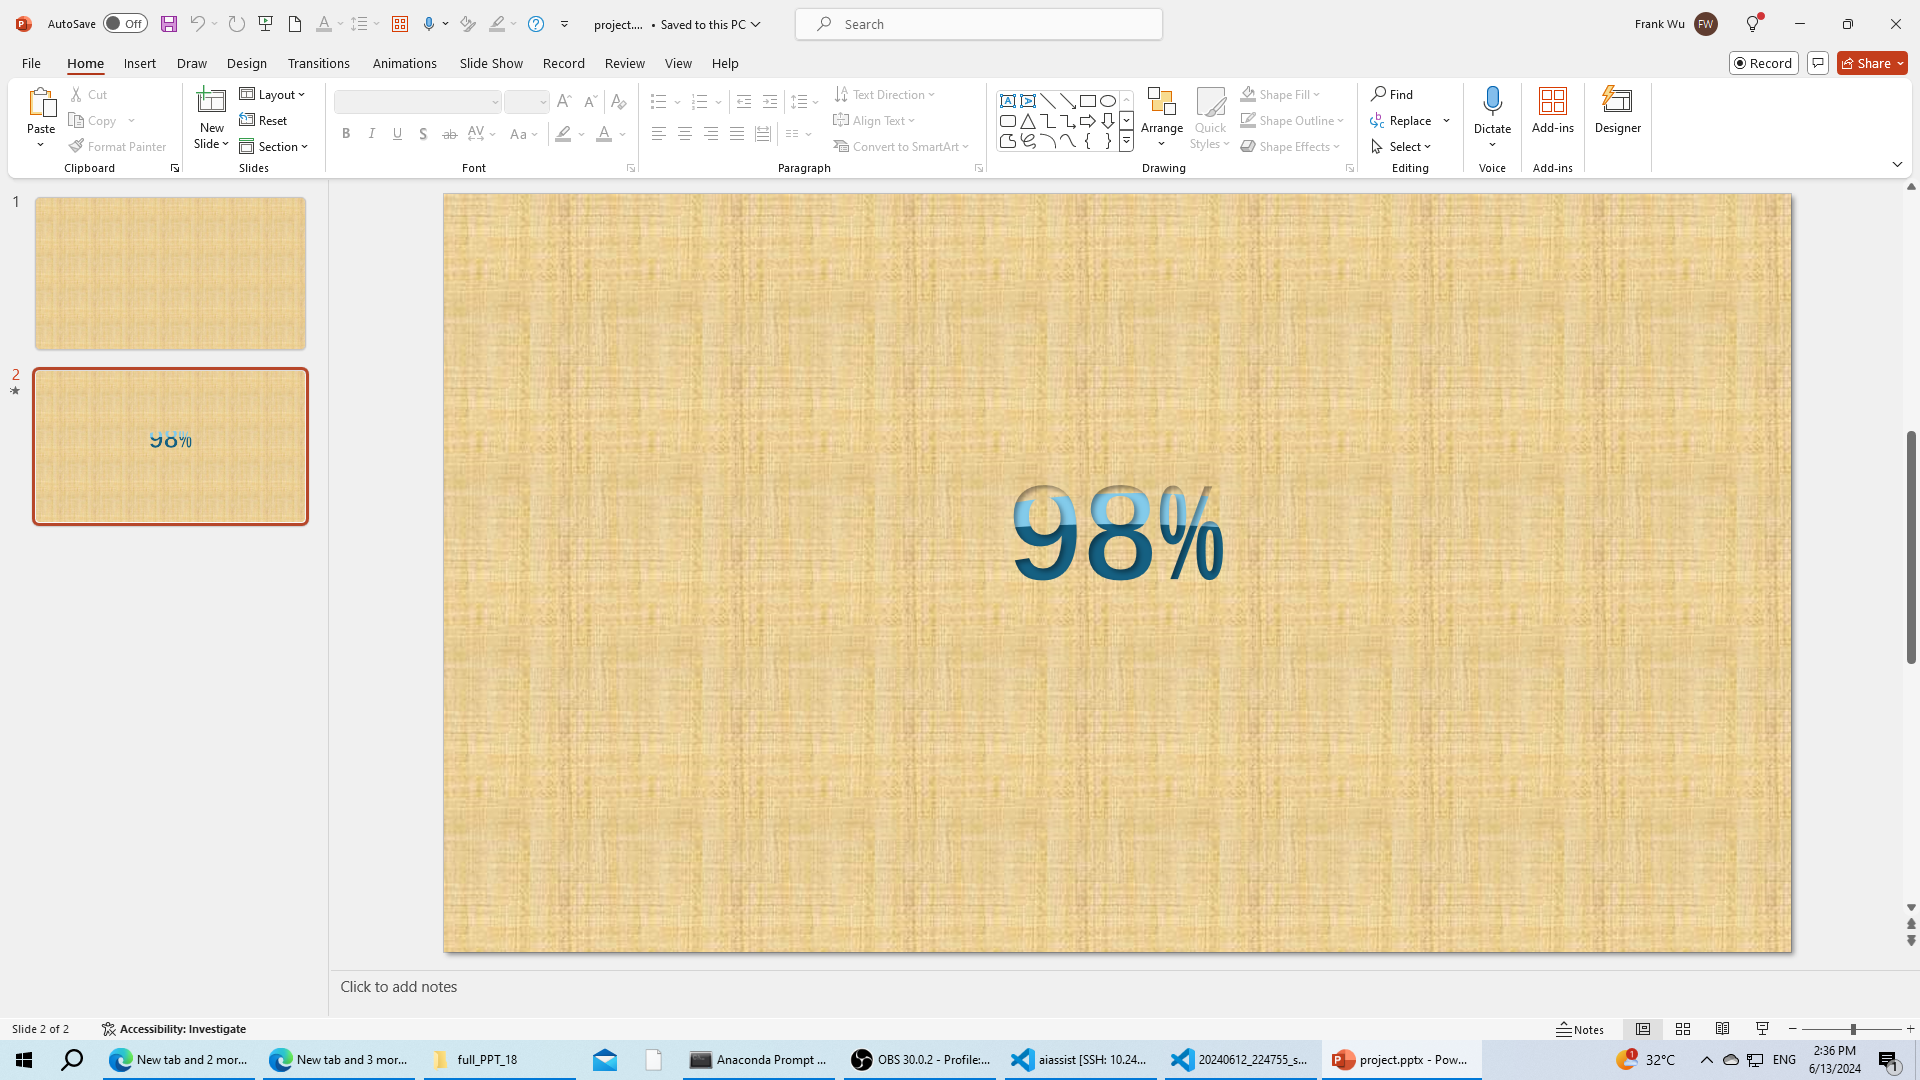The width and height of the screenshot is (1920, 1080).
Task: Click the New Slide icon
Action: [x=211, y=101]
